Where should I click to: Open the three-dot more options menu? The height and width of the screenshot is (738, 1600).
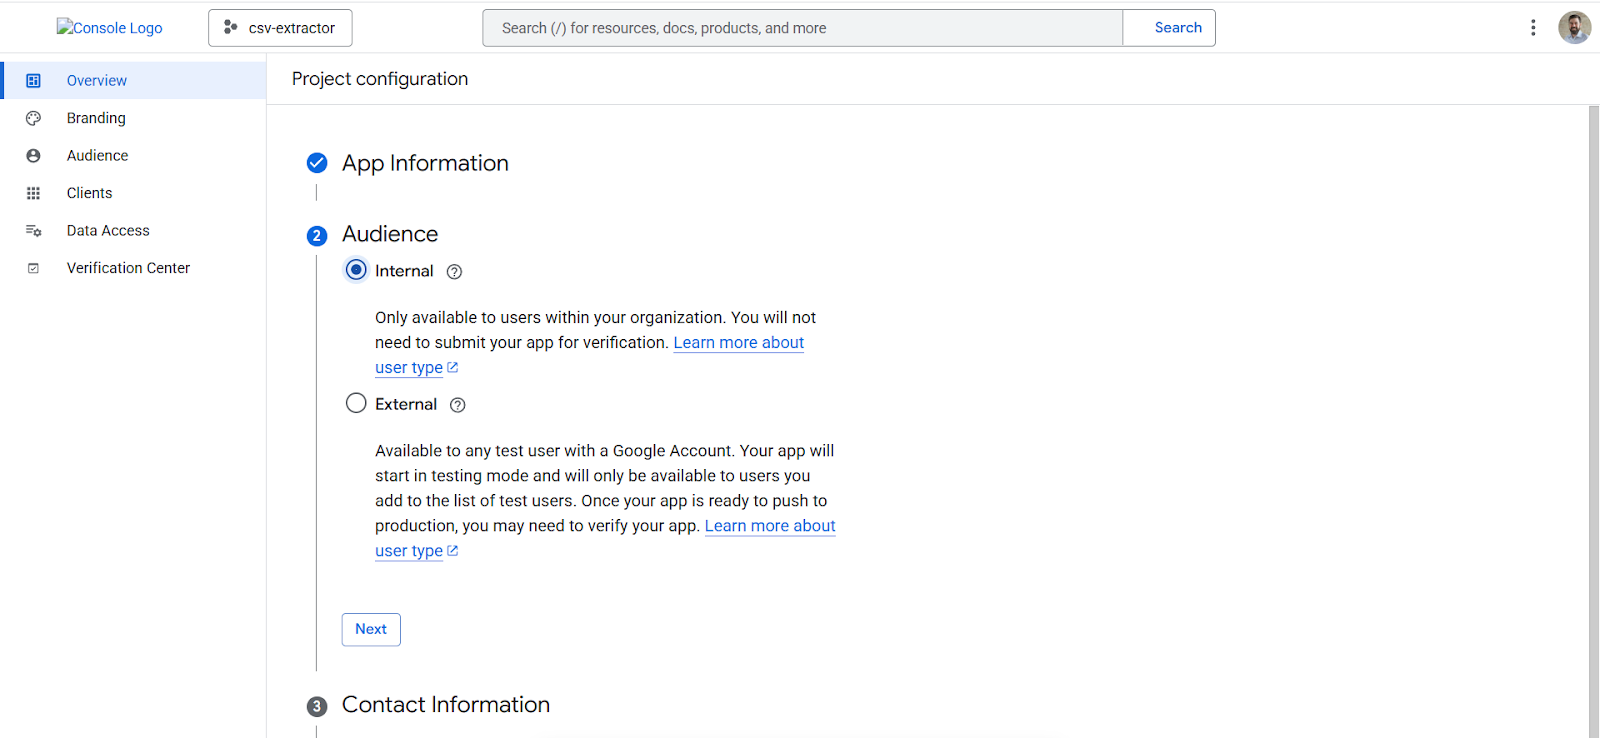click(1532, 28)
